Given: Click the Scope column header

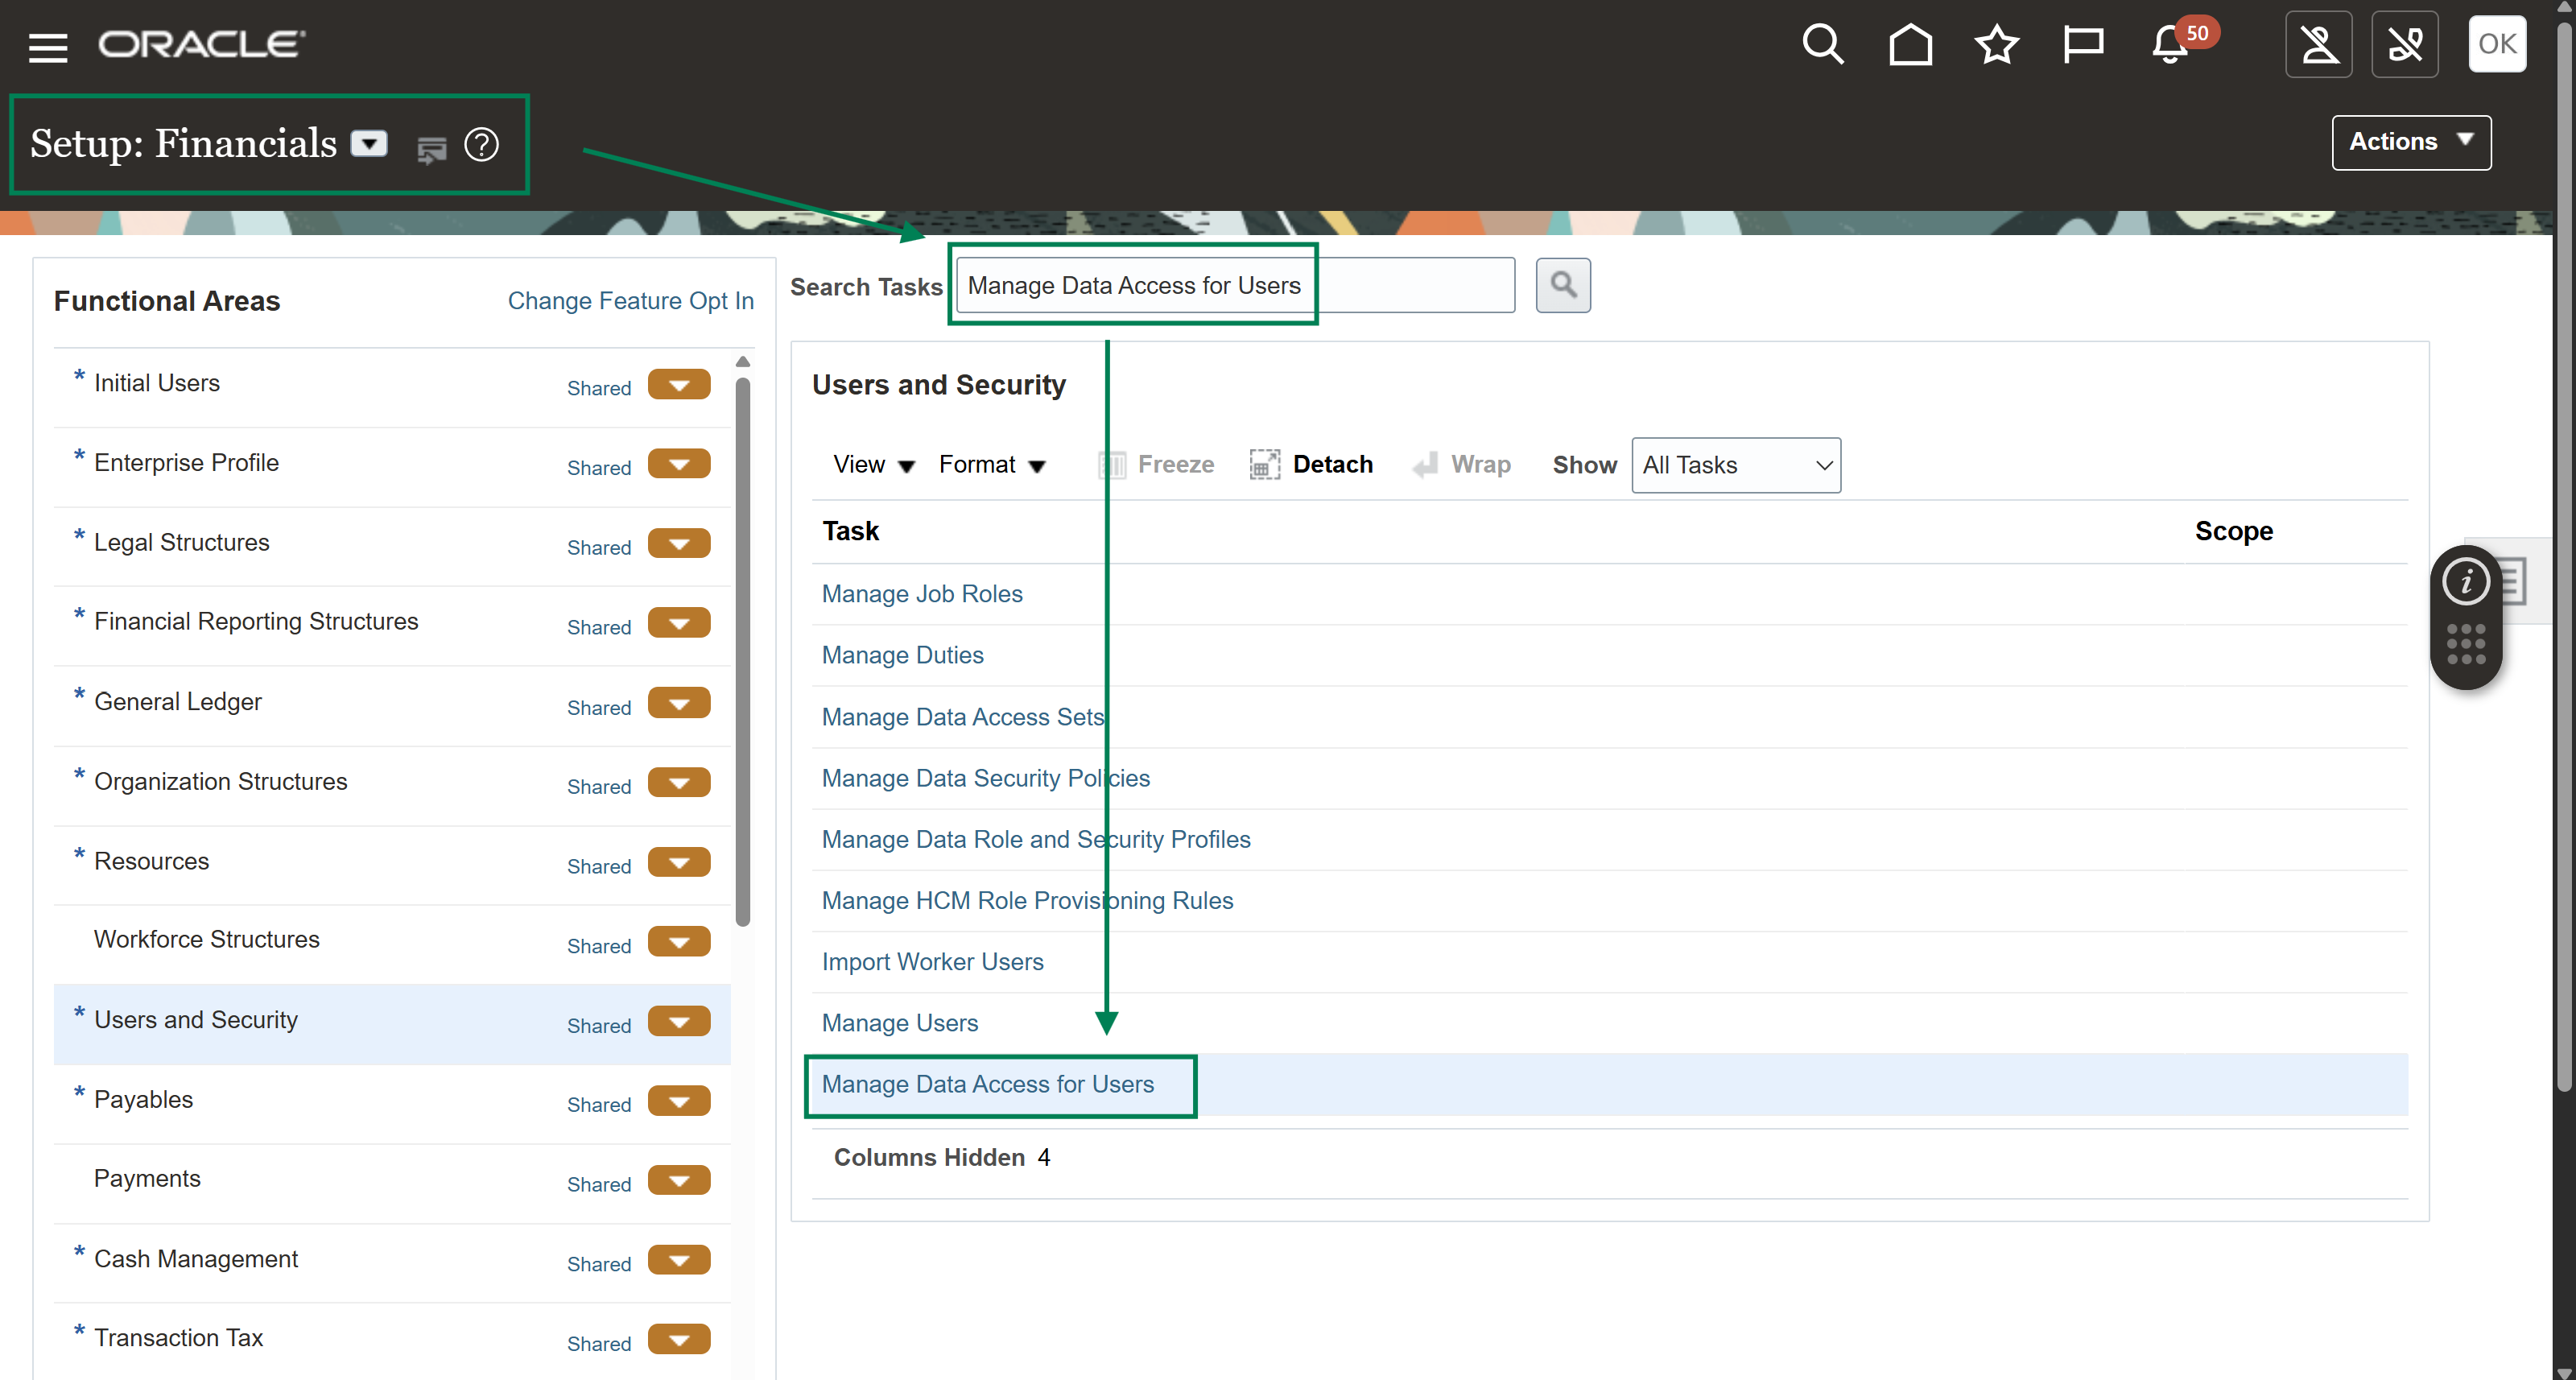Looking at the screenshot, I should pos(2233,531).
